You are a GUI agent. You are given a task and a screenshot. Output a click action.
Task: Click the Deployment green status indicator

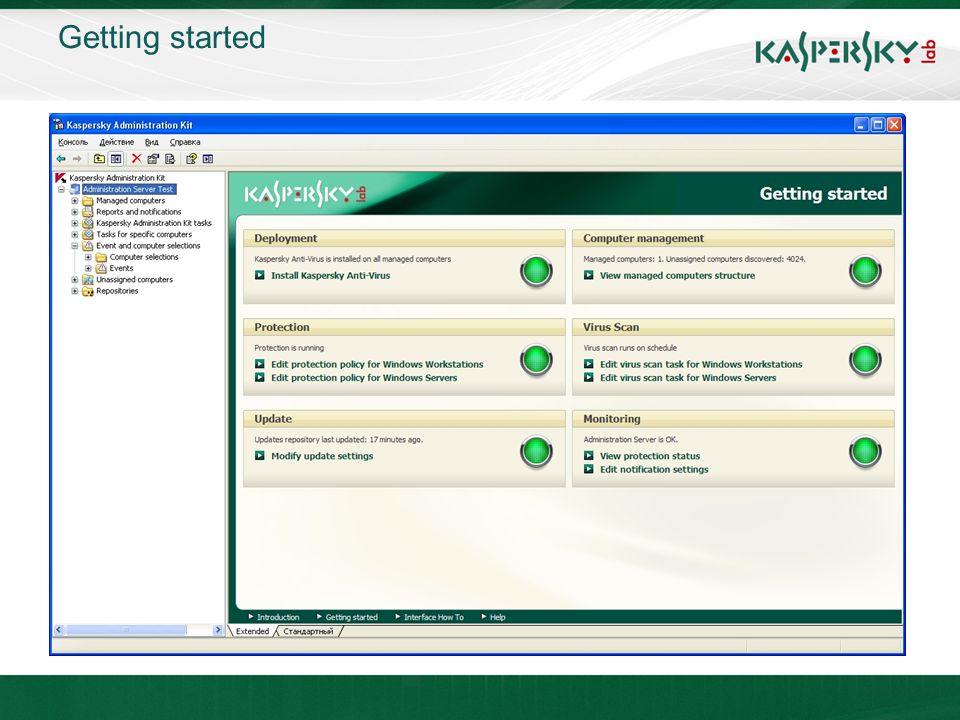click(536, 271)
